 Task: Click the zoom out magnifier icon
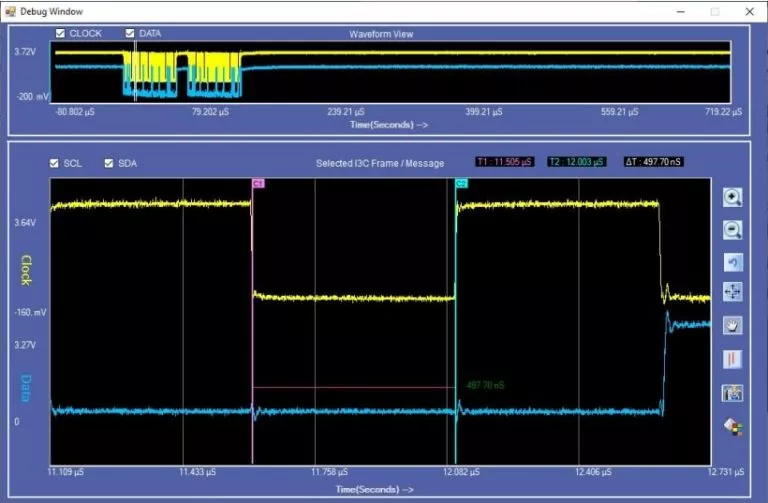point(733,230)
